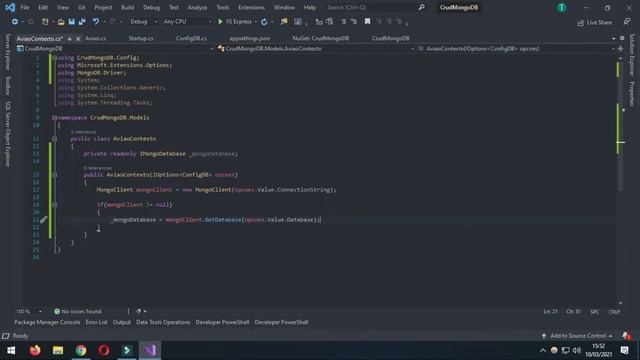Click the Save All toolbar icon
Screen dimensions: 640x360
pyautogui.click(x=82, y=22)
